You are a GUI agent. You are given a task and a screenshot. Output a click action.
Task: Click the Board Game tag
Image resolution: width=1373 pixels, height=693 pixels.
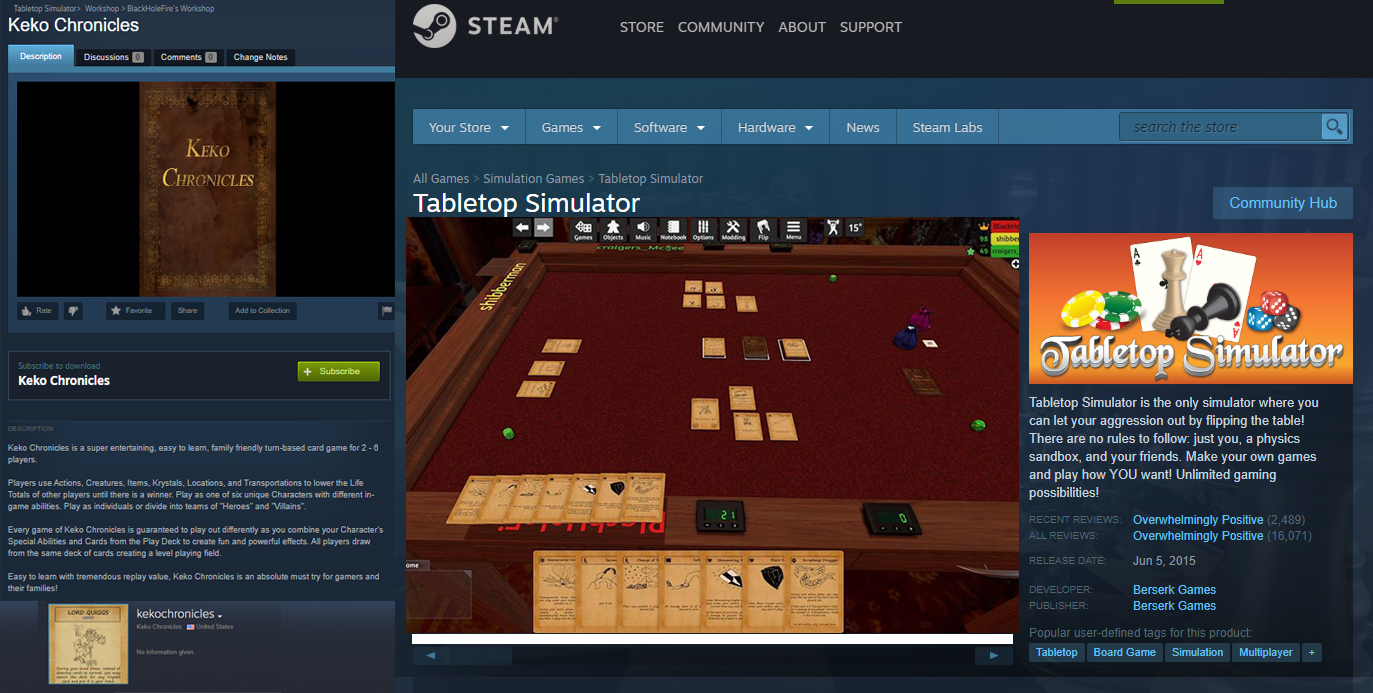tap(1125, 652)
